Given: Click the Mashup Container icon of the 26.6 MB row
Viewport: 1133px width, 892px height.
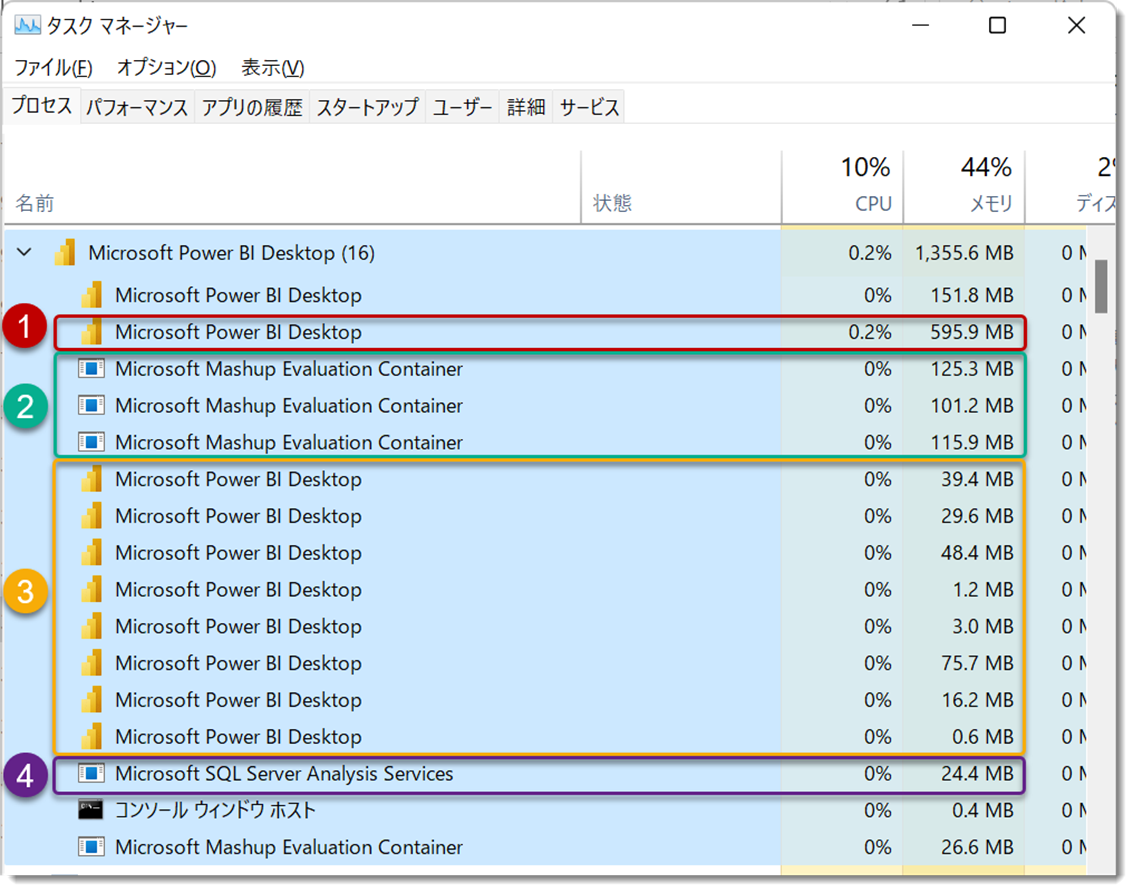Looking at the screenshot, I should (x=92, y=846).
